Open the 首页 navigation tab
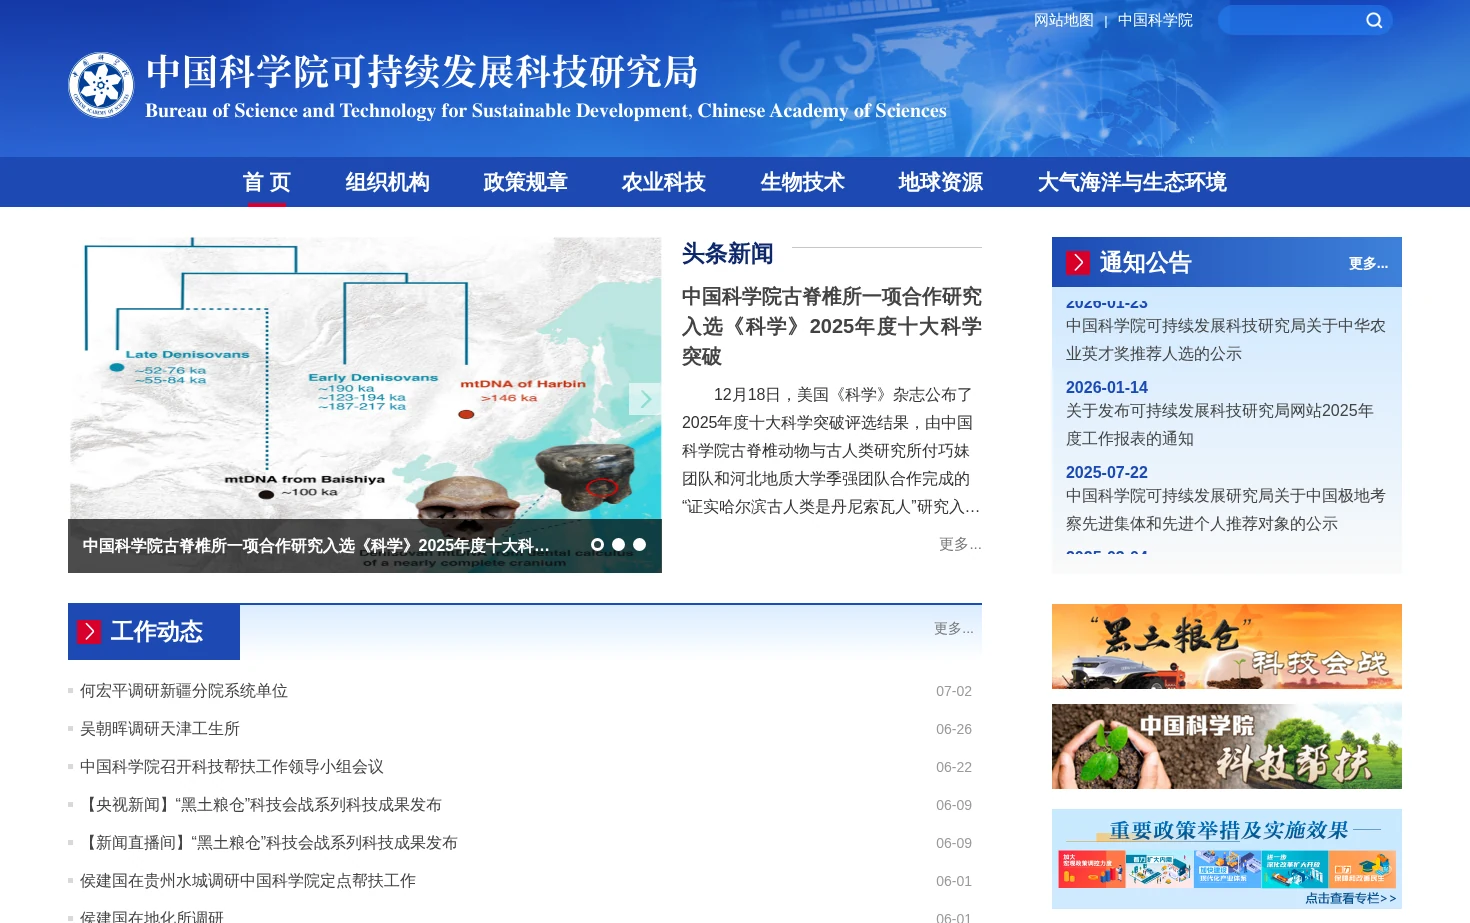Image resolution: width=1470 pixels, height=923 pixels. point(267,182)
